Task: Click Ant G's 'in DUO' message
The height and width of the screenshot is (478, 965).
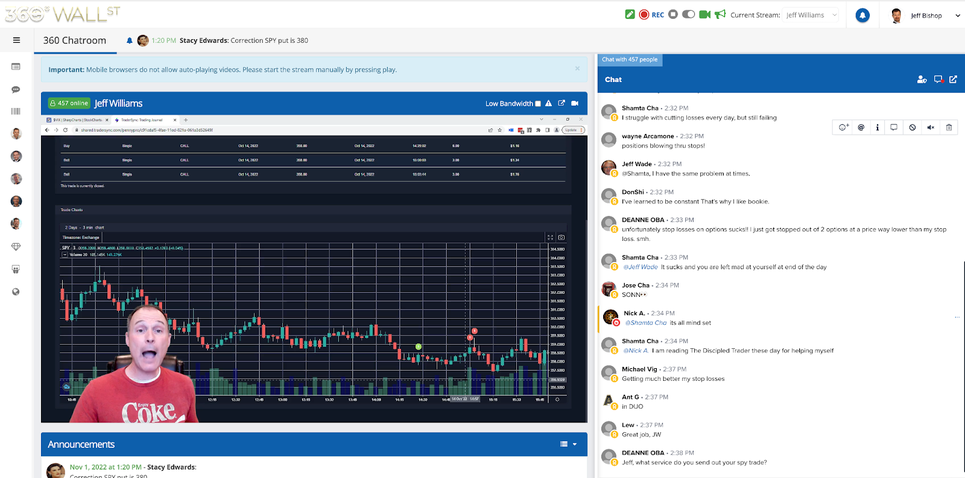Action: click(632, 407)
